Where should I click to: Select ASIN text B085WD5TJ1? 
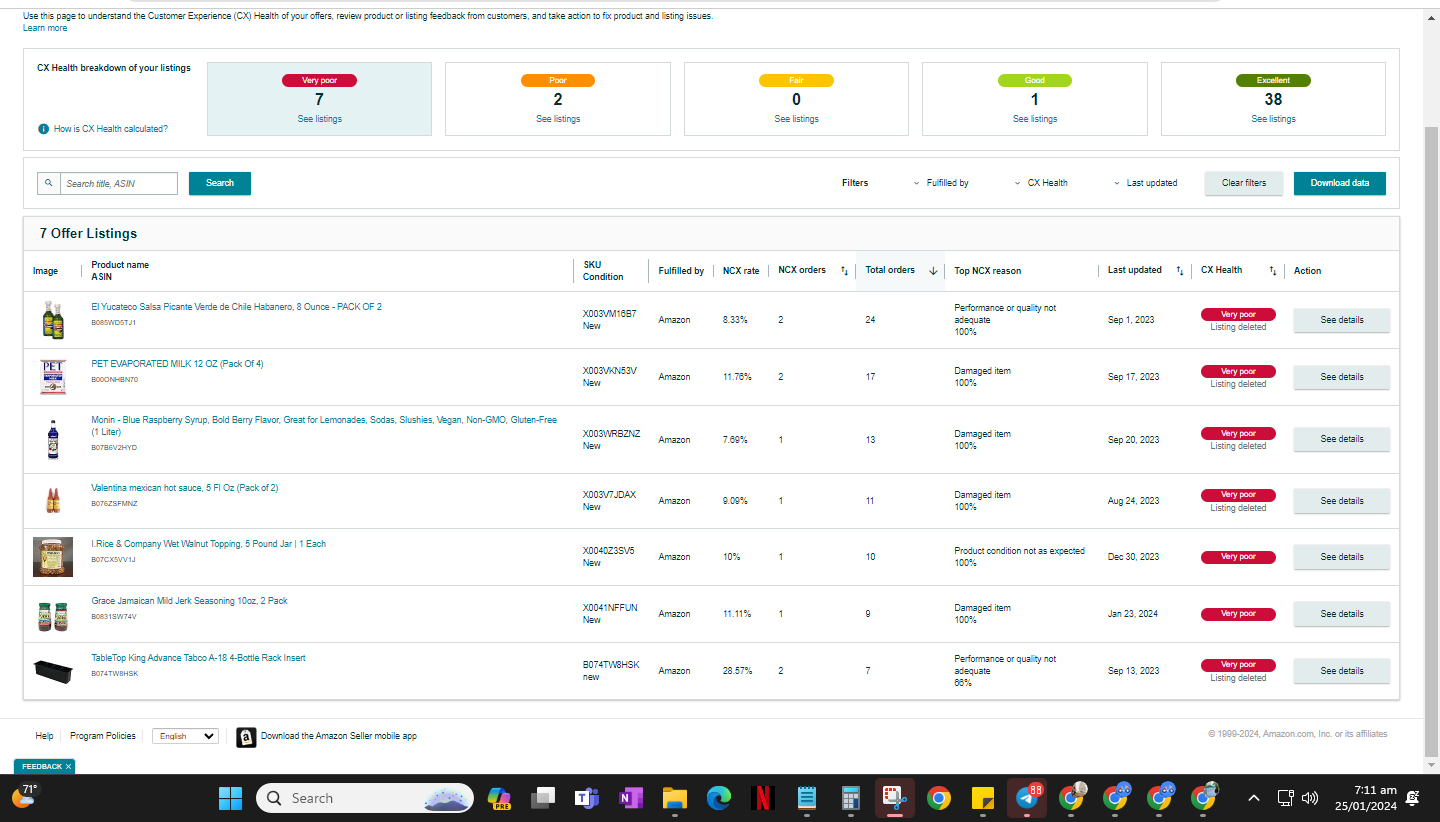tap(113, 323)
